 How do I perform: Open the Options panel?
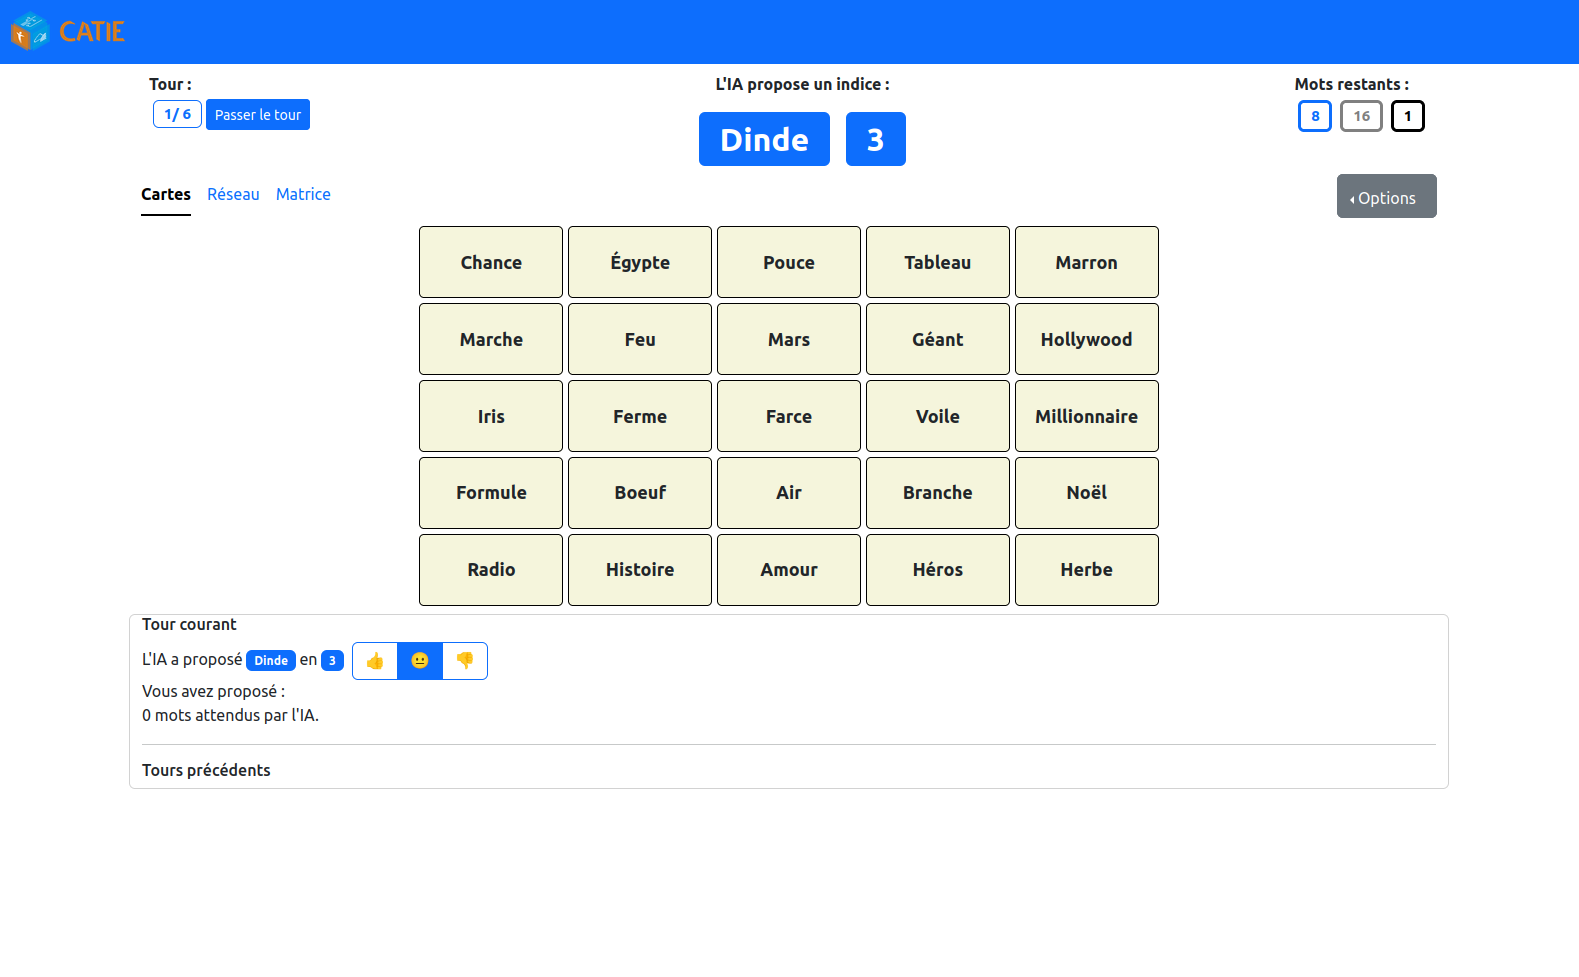pyautogui.click(x=1386, y=196)
